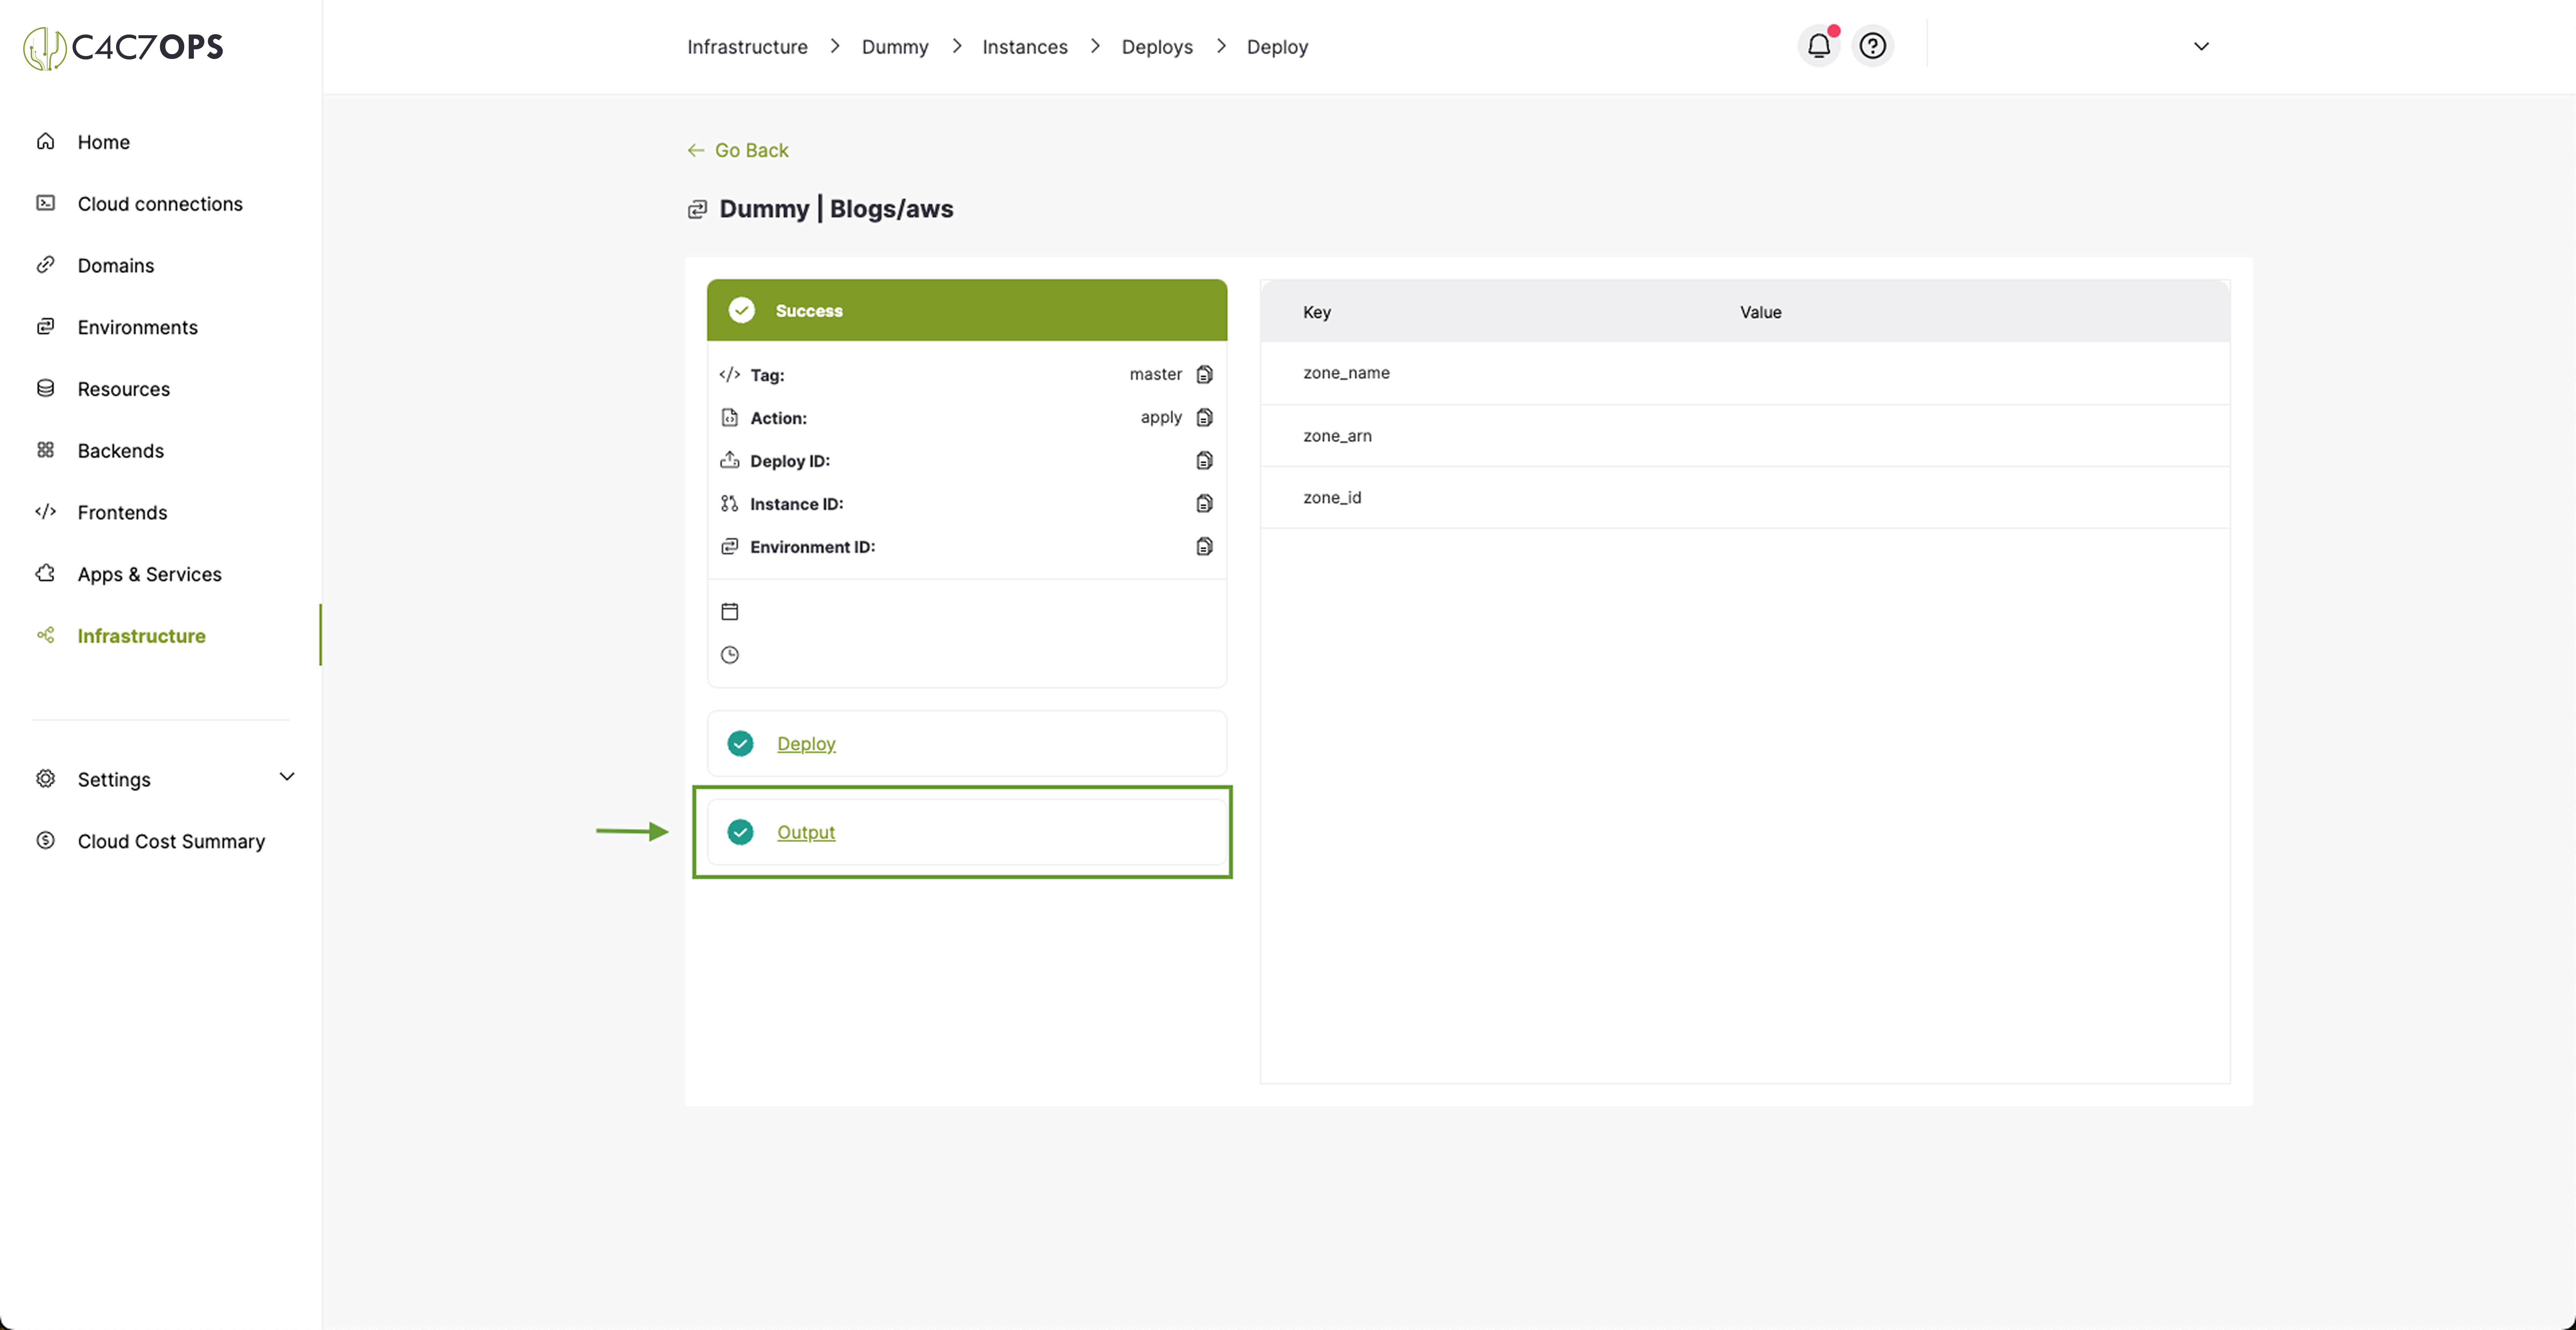Copy the Deploy ID
Image resolution: width=2576 pixels, height=1330 pixels.
click(x=1205, y=461)
